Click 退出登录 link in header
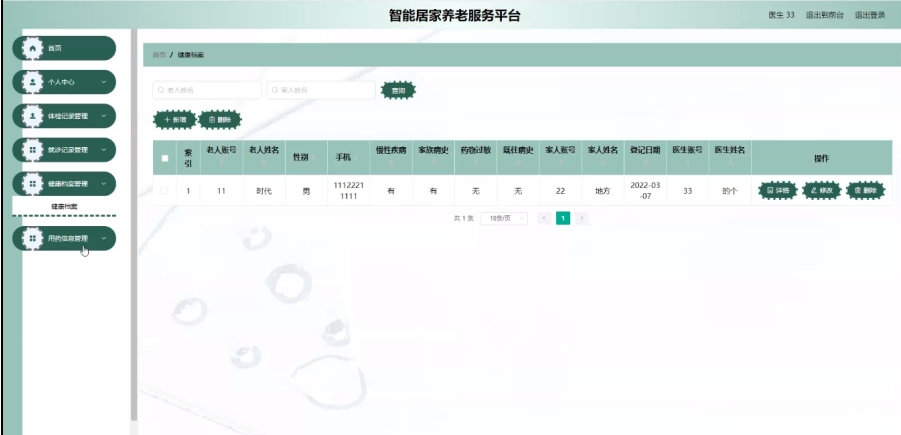Image resolution: width=901 pixels, height=435 pixels. point(870,16)
